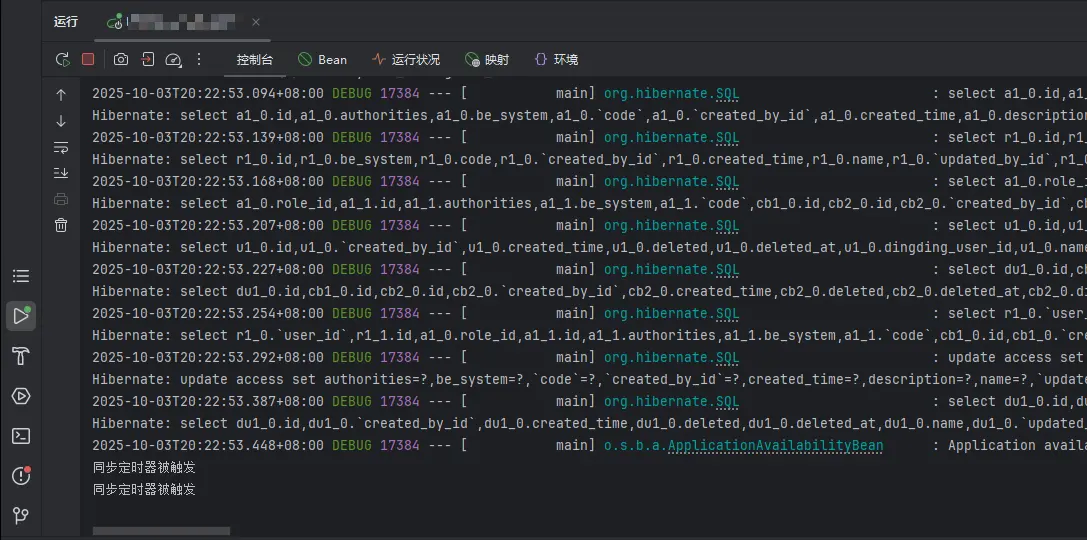The image size is (1087, 540).
Task: Clear console output with the trash icon
Action: coord(61,225)
